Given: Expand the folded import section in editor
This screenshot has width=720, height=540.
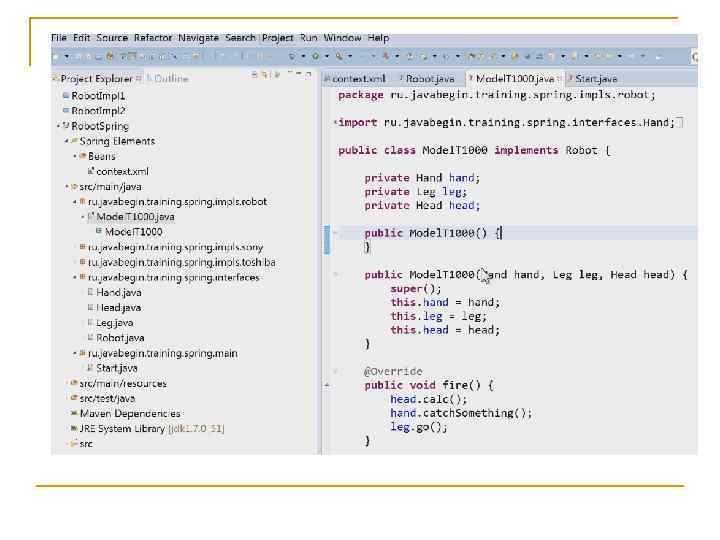Looking at the screenshot, I should (x=336, y=122).
